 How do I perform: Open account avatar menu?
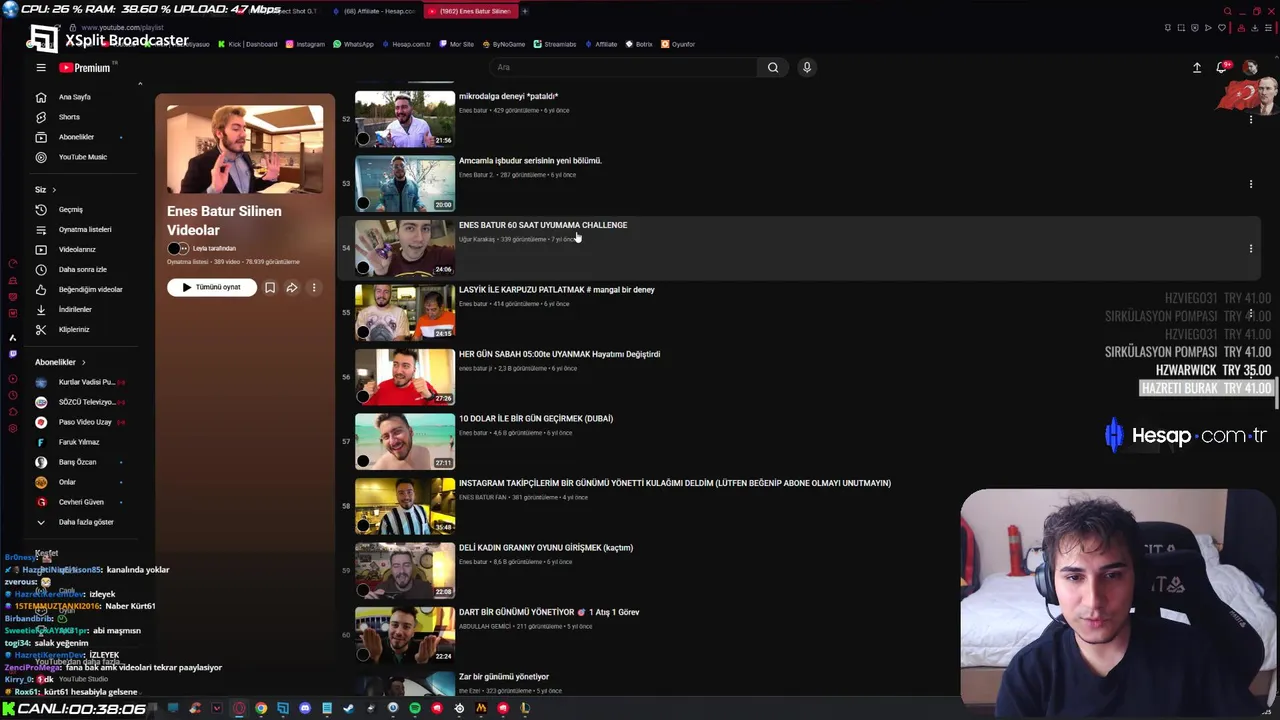[1250, 68]
